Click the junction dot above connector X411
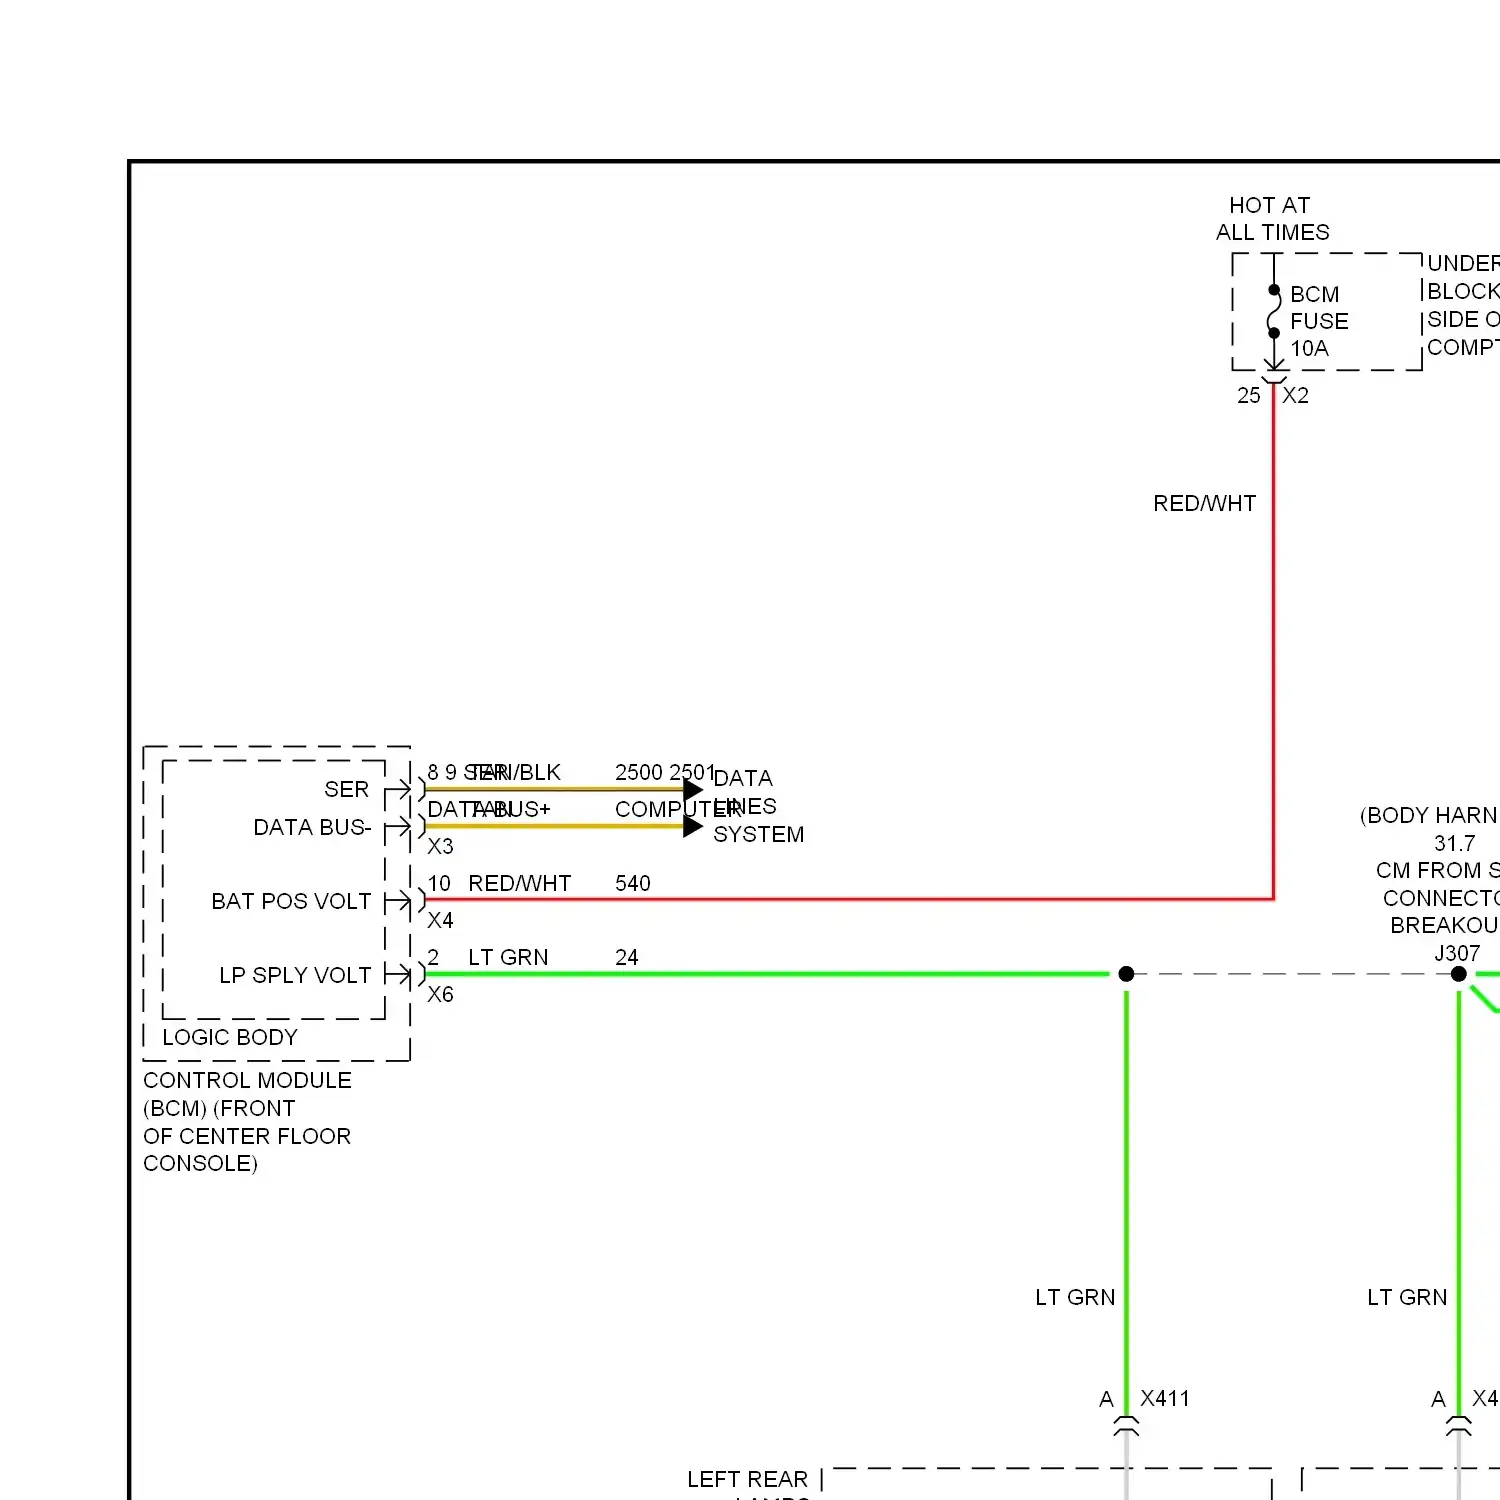 click(1126, 974)
